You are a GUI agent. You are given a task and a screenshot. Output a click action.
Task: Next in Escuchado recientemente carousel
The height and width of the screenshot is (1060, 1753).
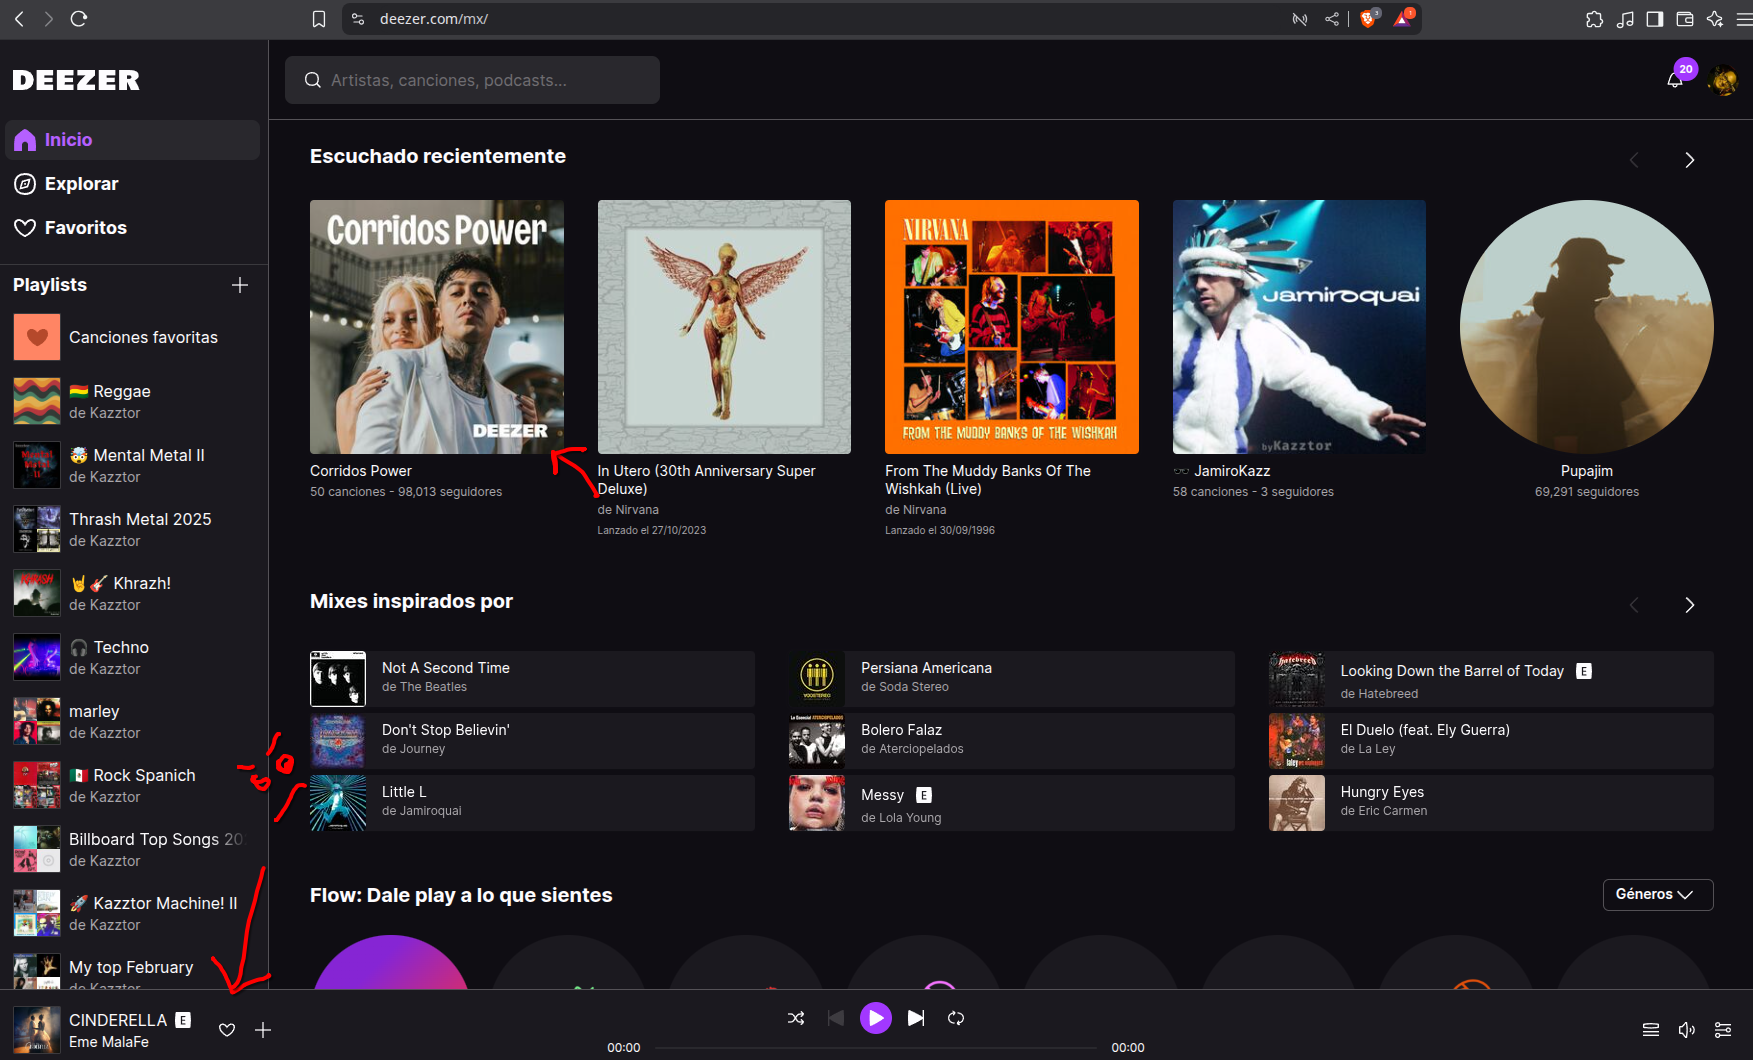pyautogui.click(x=1689, y=160)
